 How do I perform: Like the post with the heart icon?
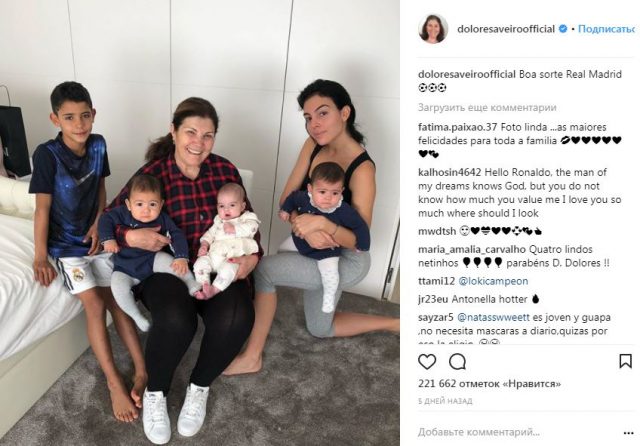point(427,362)
